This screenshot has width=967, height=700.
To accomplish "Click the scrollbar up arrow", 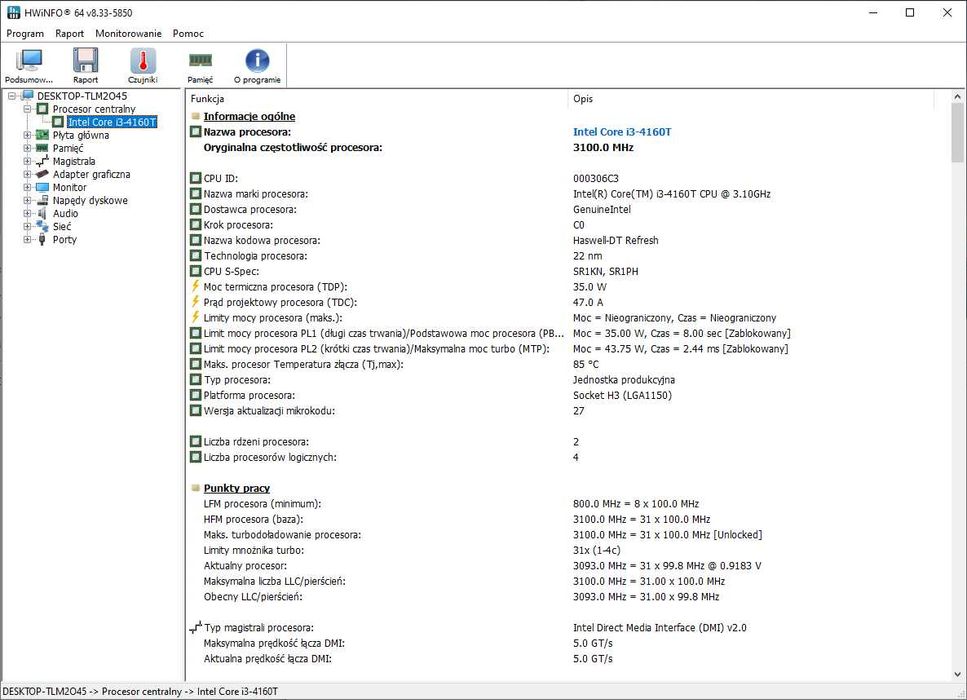I will coord(957,97).
